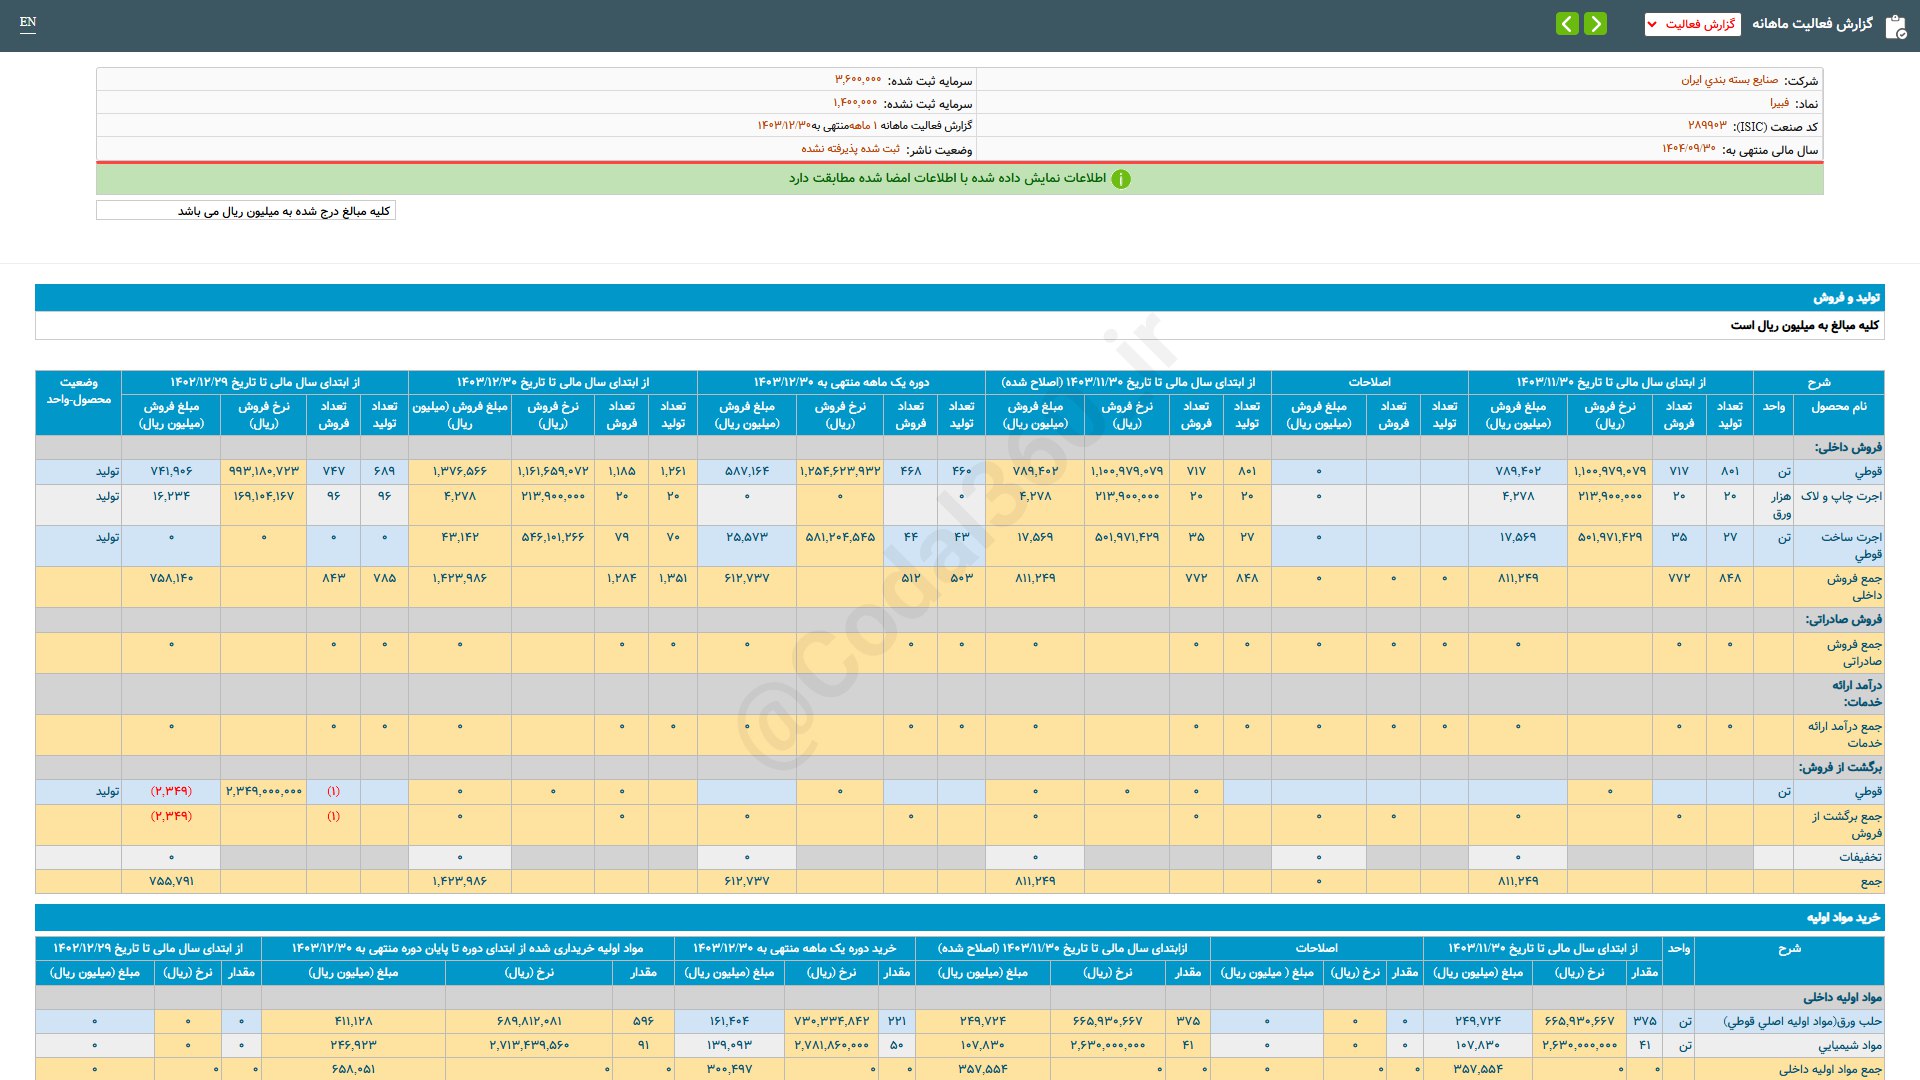This screenshot has height=1080, width=1920.
Task: Click the green left-chevron navigation button
Action: 1567,23
